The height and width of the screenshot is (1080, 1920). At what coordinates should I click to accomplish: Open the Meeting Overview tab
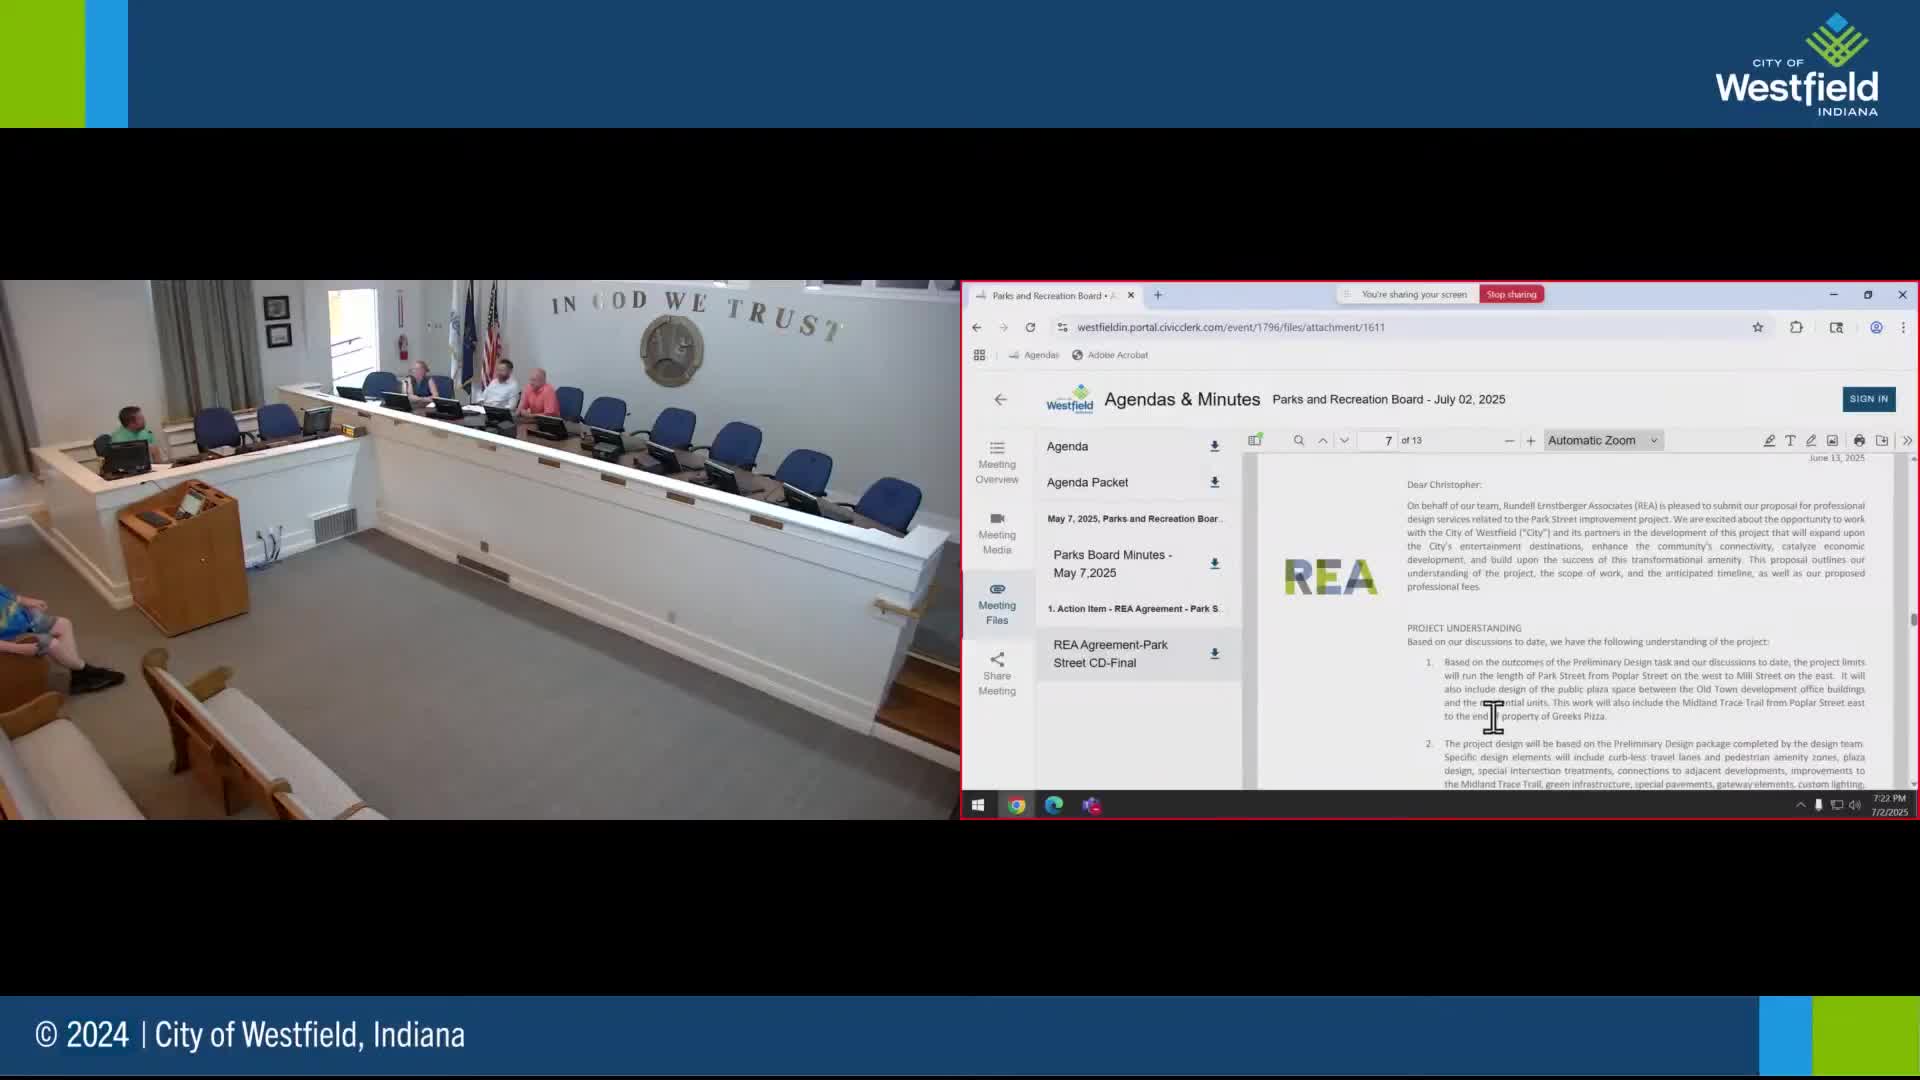(x=997, y=462)
